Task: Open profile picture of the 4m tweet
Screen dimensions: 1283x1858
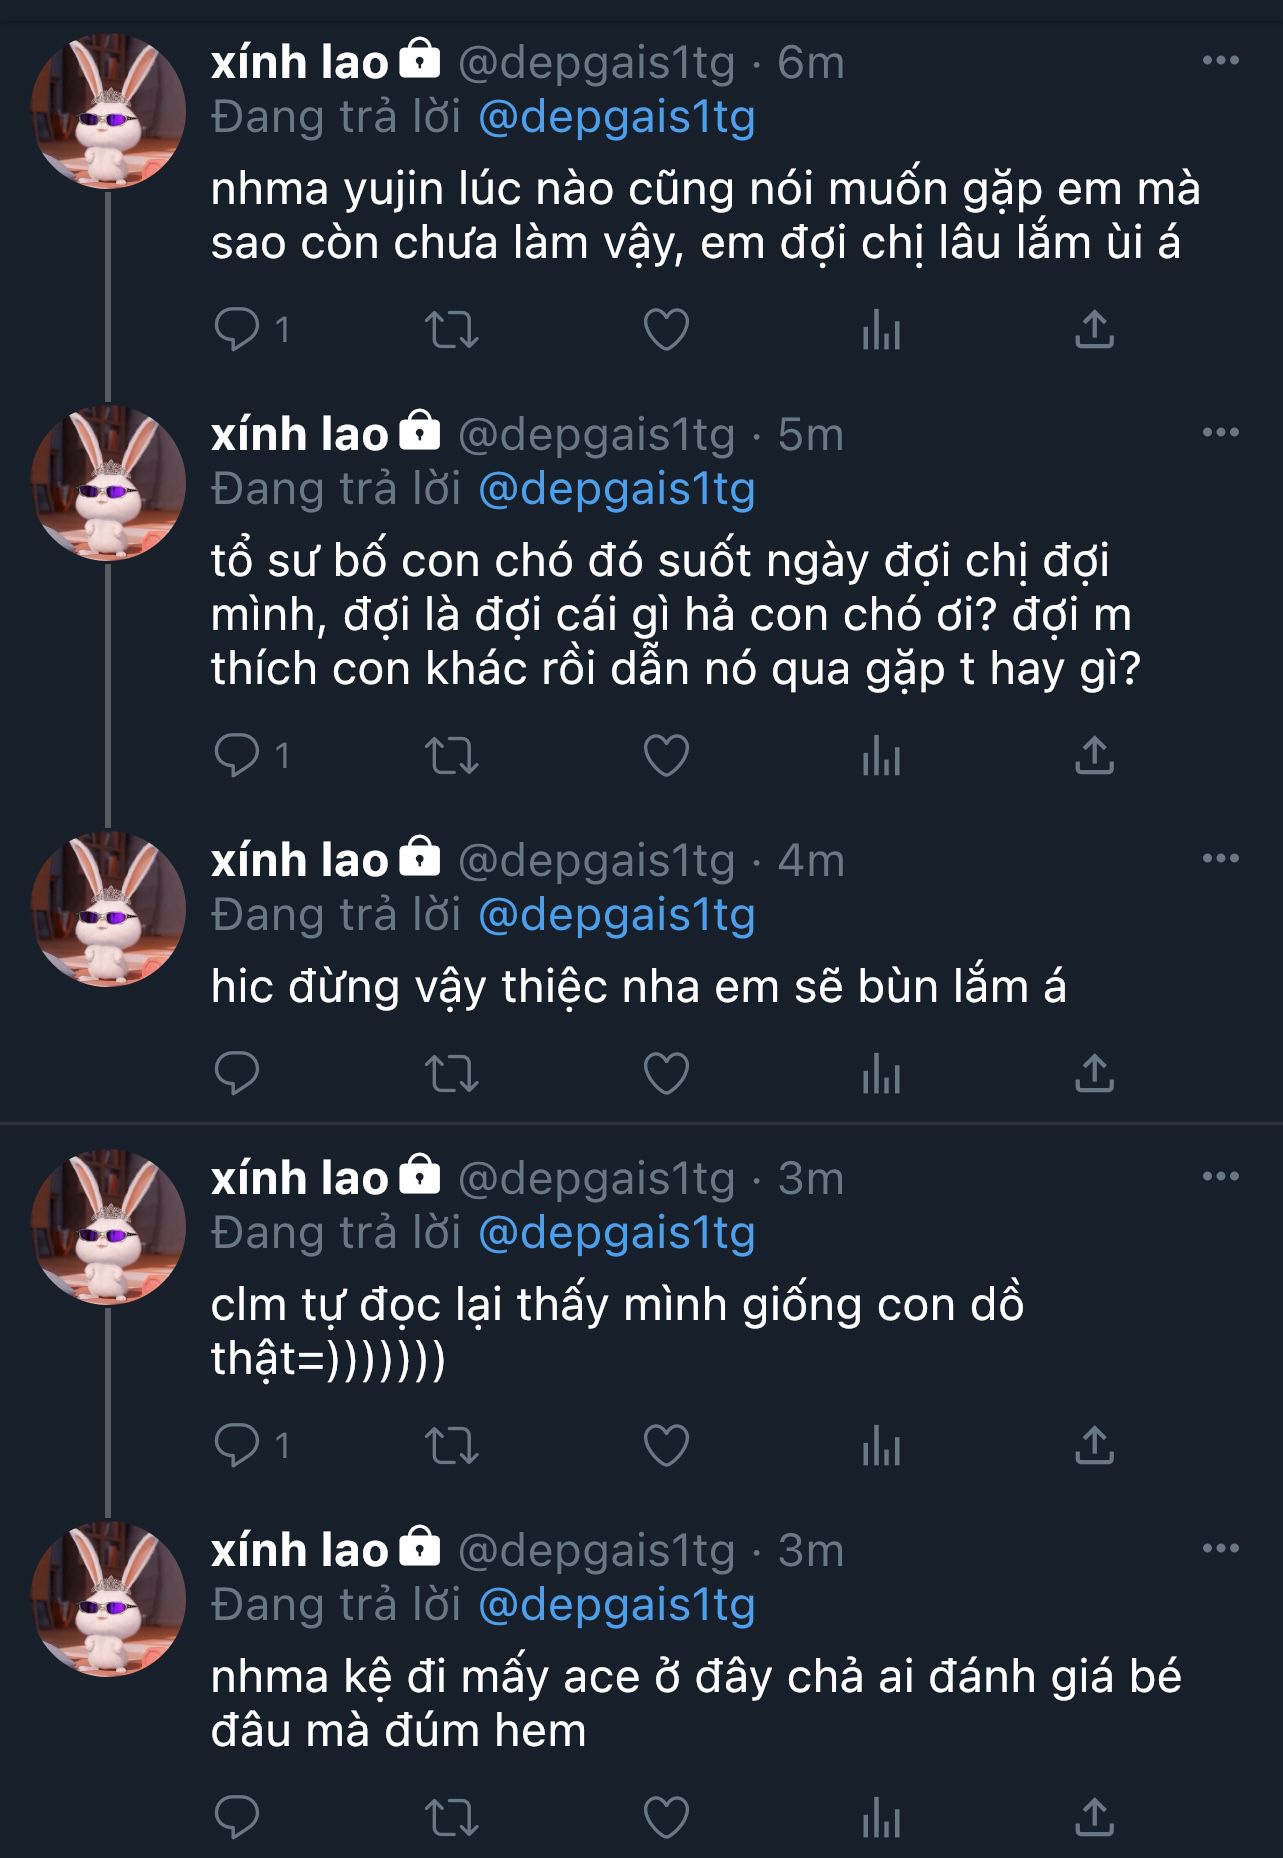Action: 108,909
